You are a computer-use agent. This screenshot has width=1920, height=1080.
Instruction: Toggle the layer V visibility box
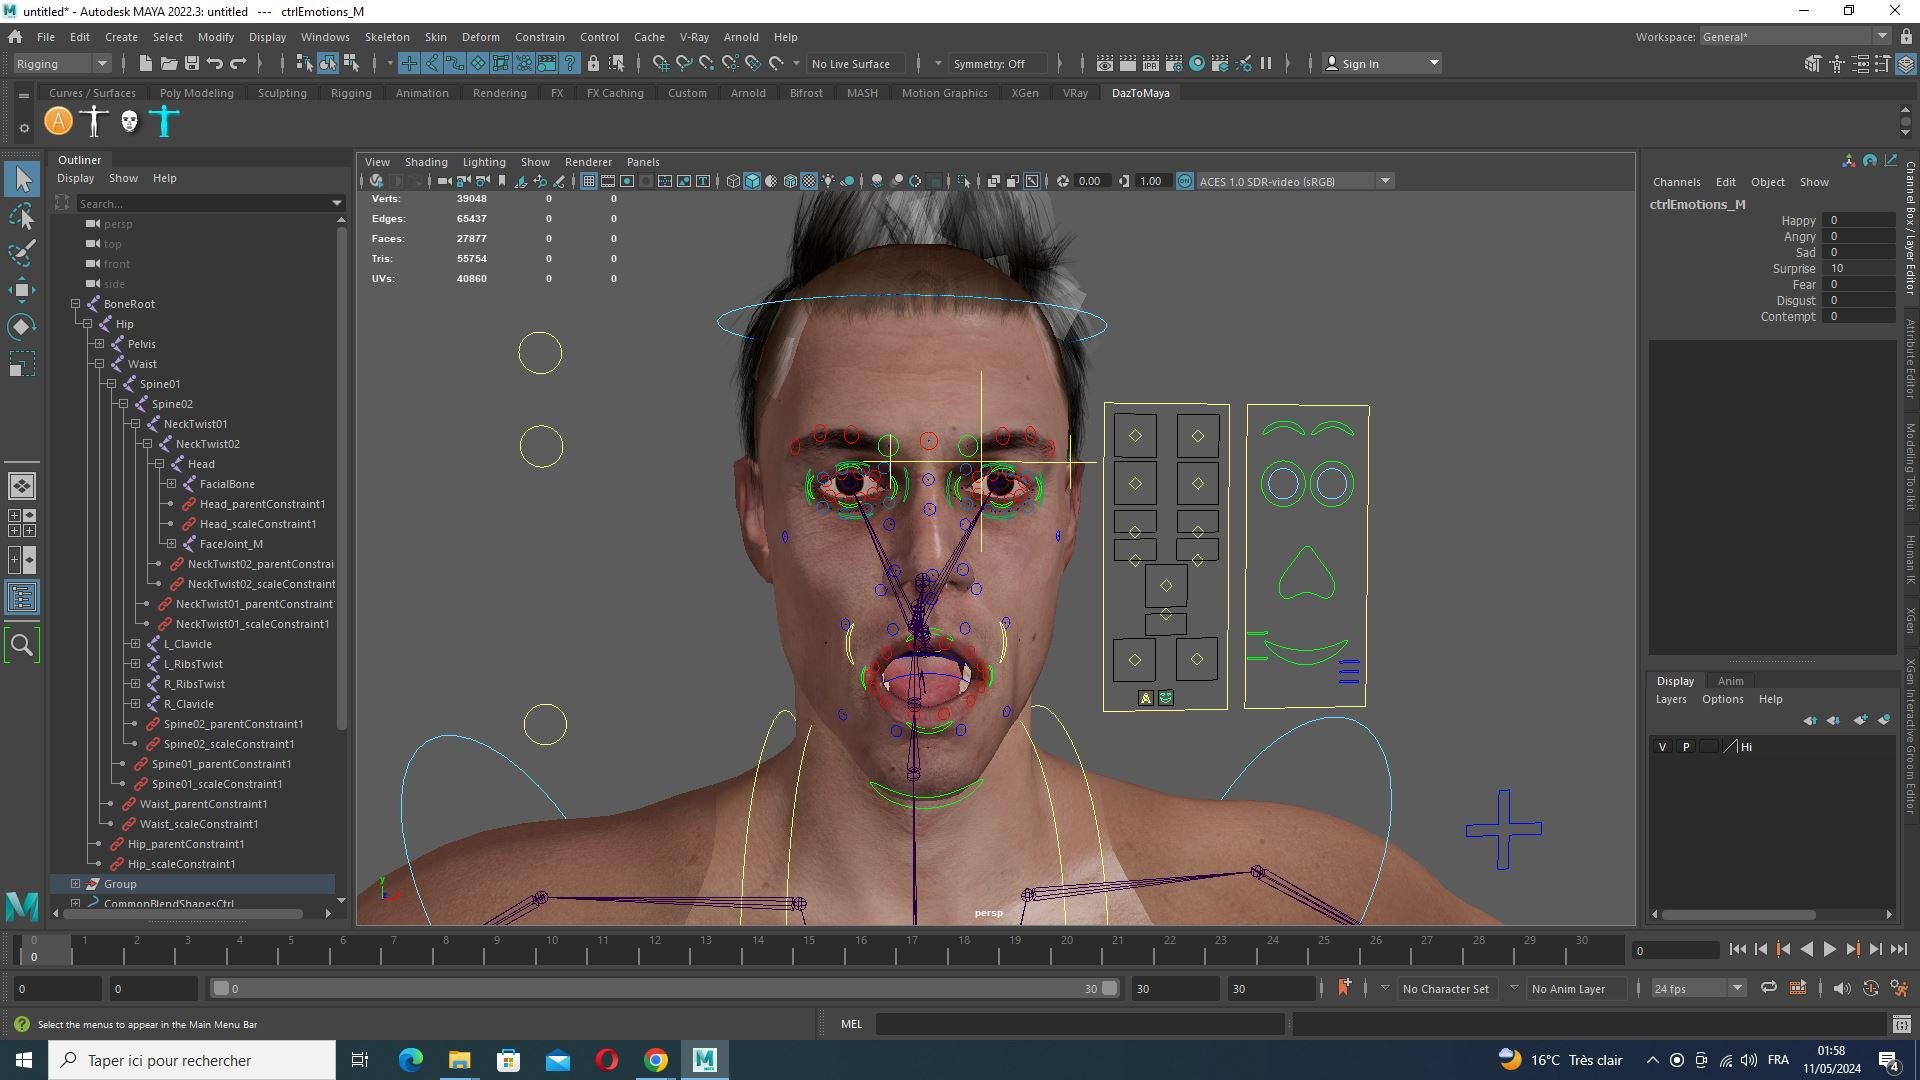[1663, 747]
